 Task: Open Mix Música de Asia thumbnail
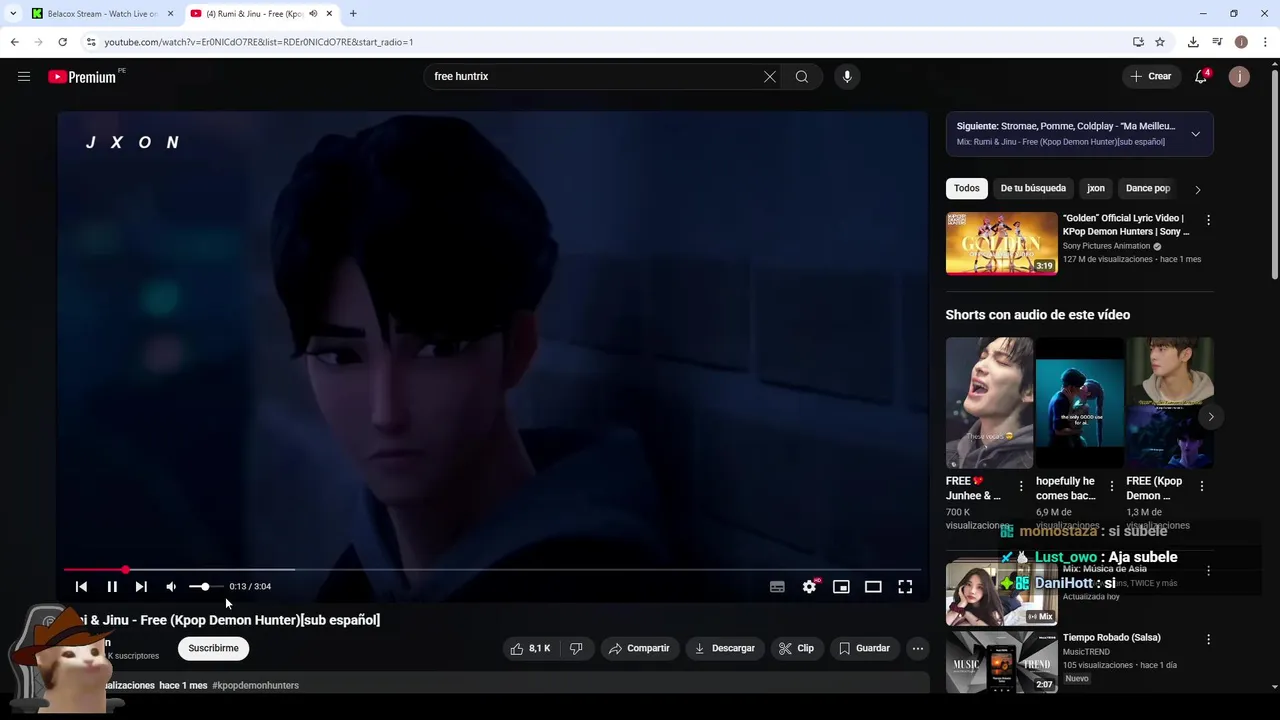tap(1001, 594)
